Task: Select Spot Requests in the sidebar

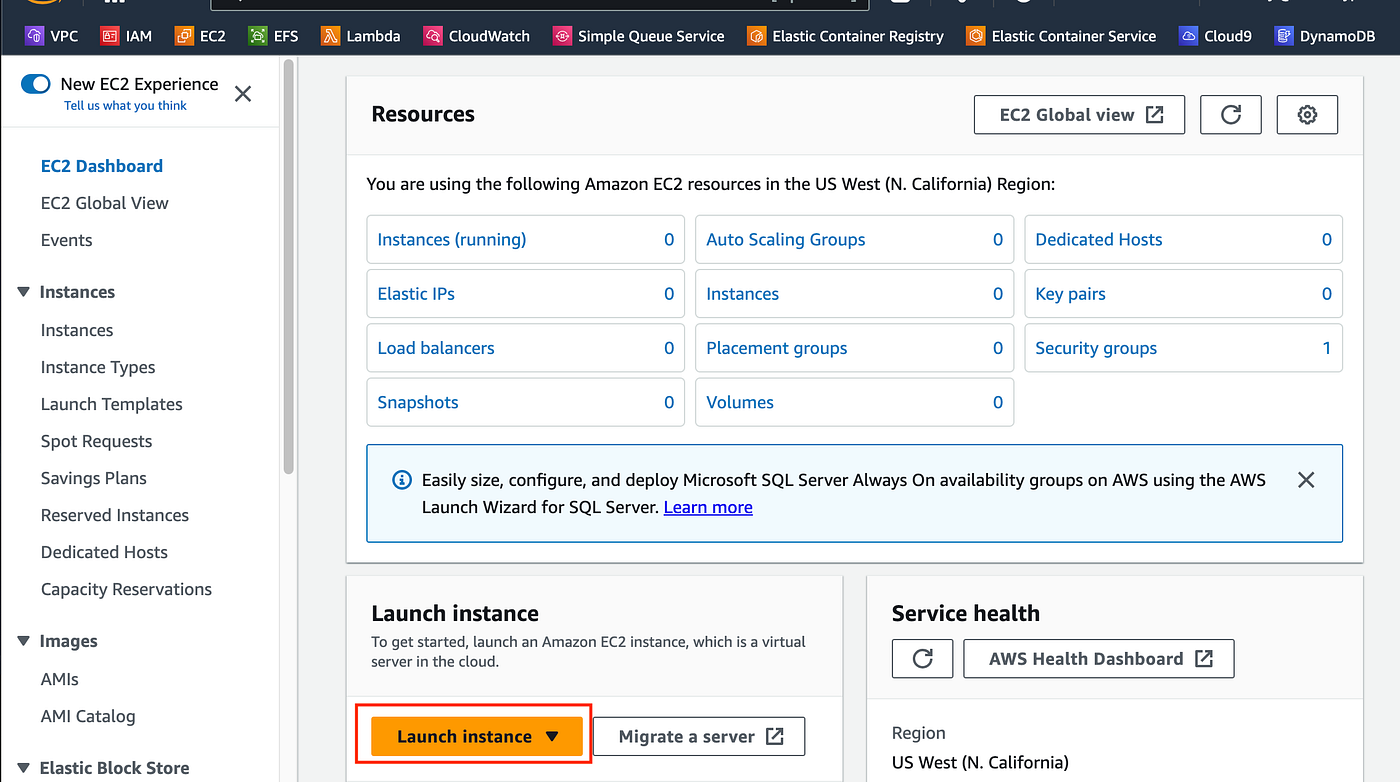Action: 96,441
